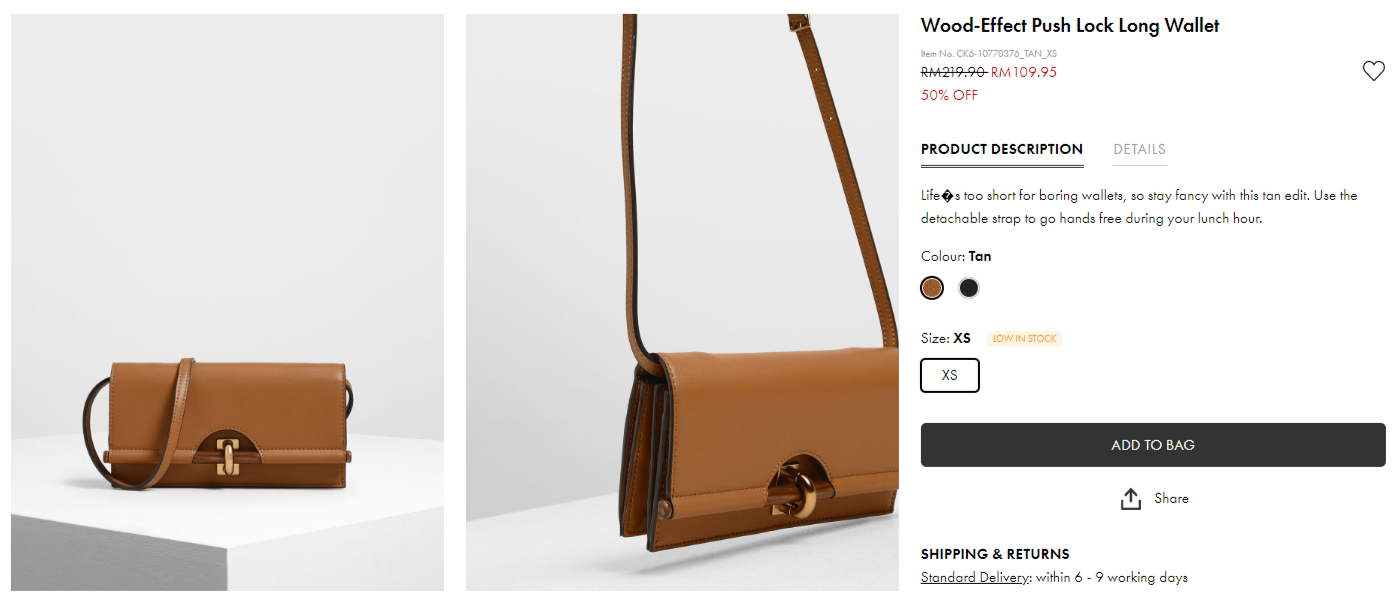Switch to the DETAILS tab

pyautogui.click(x=1139, y=149)
